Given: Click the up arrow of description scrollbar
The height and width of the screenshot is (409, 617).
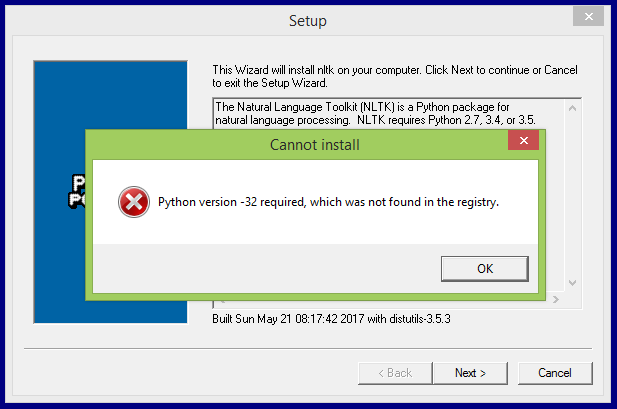Looking at the screenshot, I should [573, 108].
